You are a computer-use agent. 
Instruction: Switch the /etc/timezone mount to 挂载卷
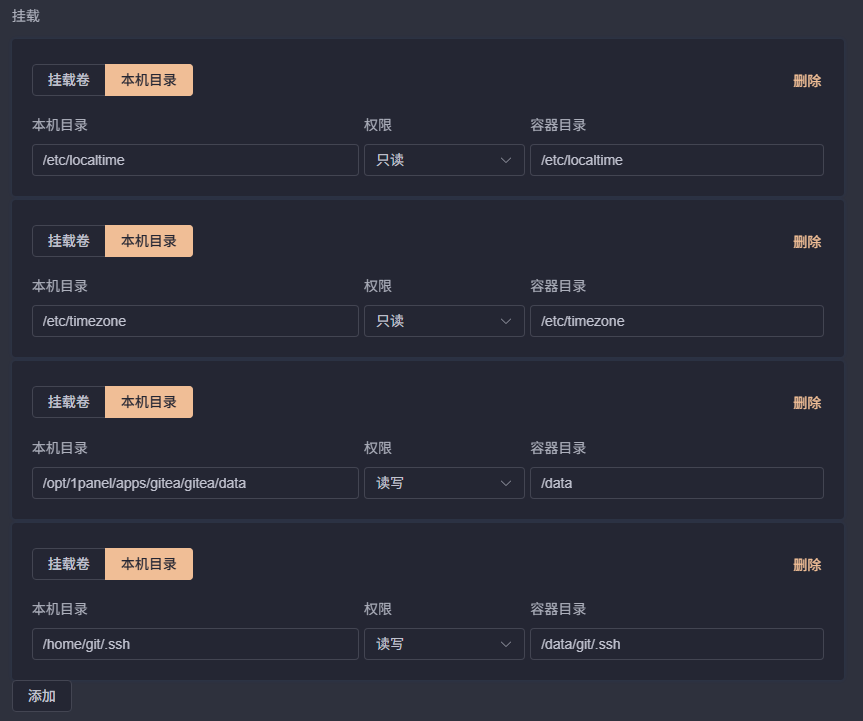(x=69, y=241)
